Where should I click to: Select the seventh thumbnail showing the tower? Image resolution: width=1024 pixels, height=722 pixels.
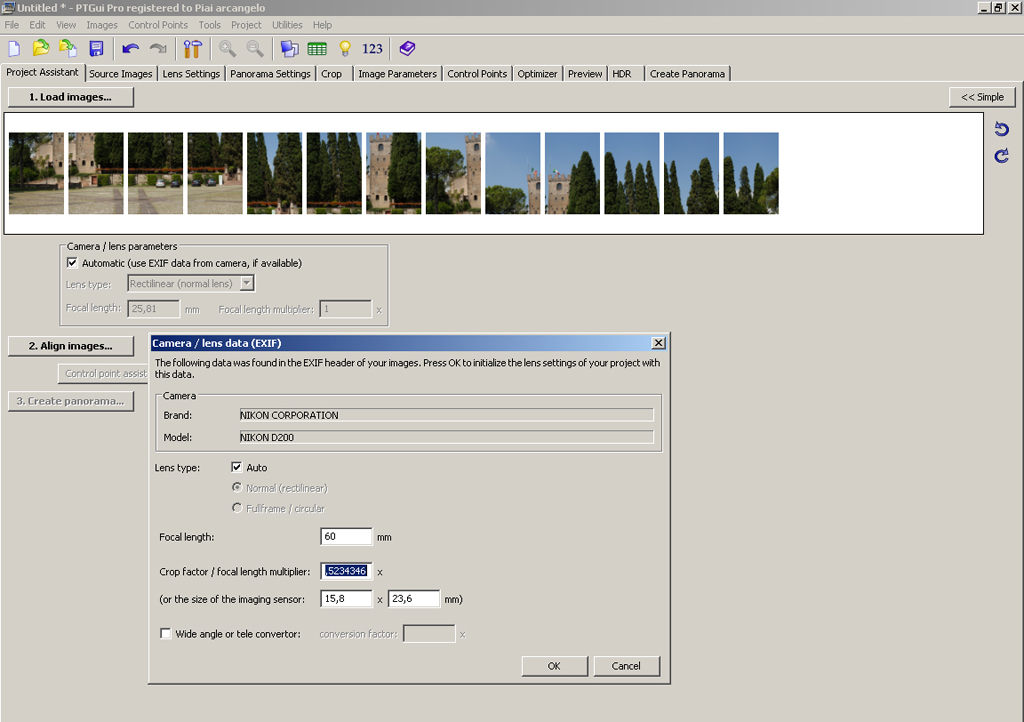pos(394,173)
